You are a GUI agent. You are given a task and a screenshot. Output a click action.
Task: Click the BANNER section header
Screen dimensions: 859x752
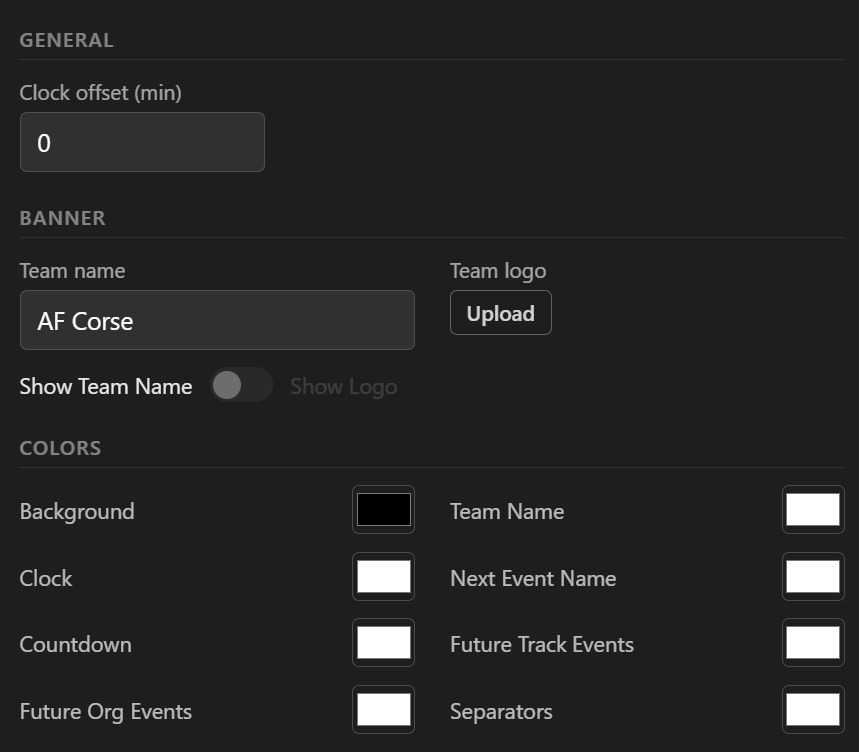pyautogui.click(x=62, y=217)
